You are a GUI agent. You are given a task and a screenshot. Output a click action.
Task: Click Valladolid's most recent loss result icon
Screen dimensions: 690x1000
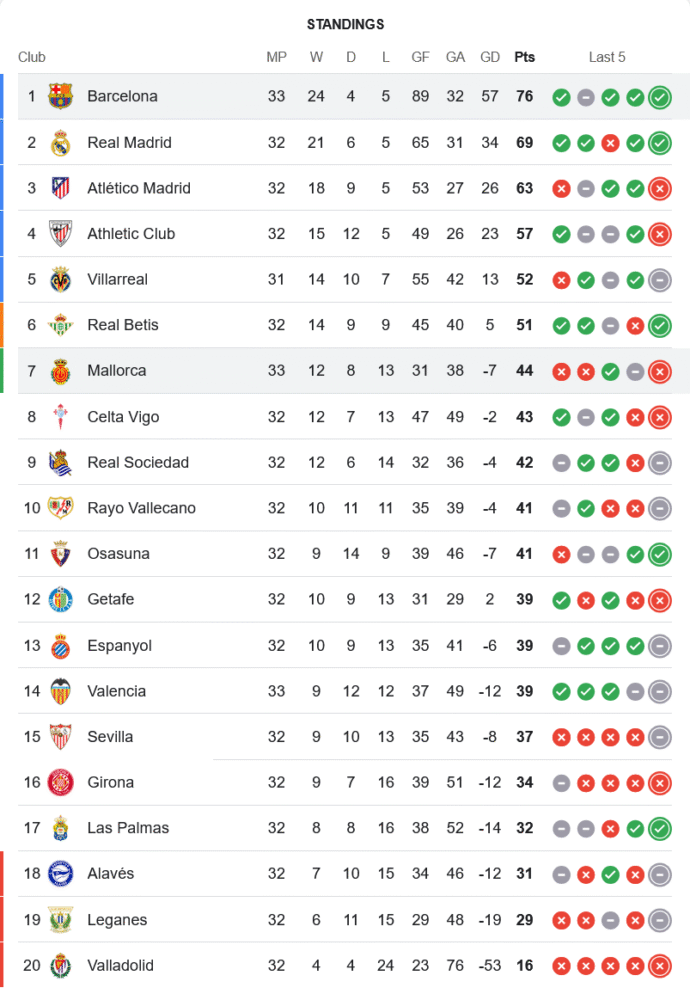point(659,966)
